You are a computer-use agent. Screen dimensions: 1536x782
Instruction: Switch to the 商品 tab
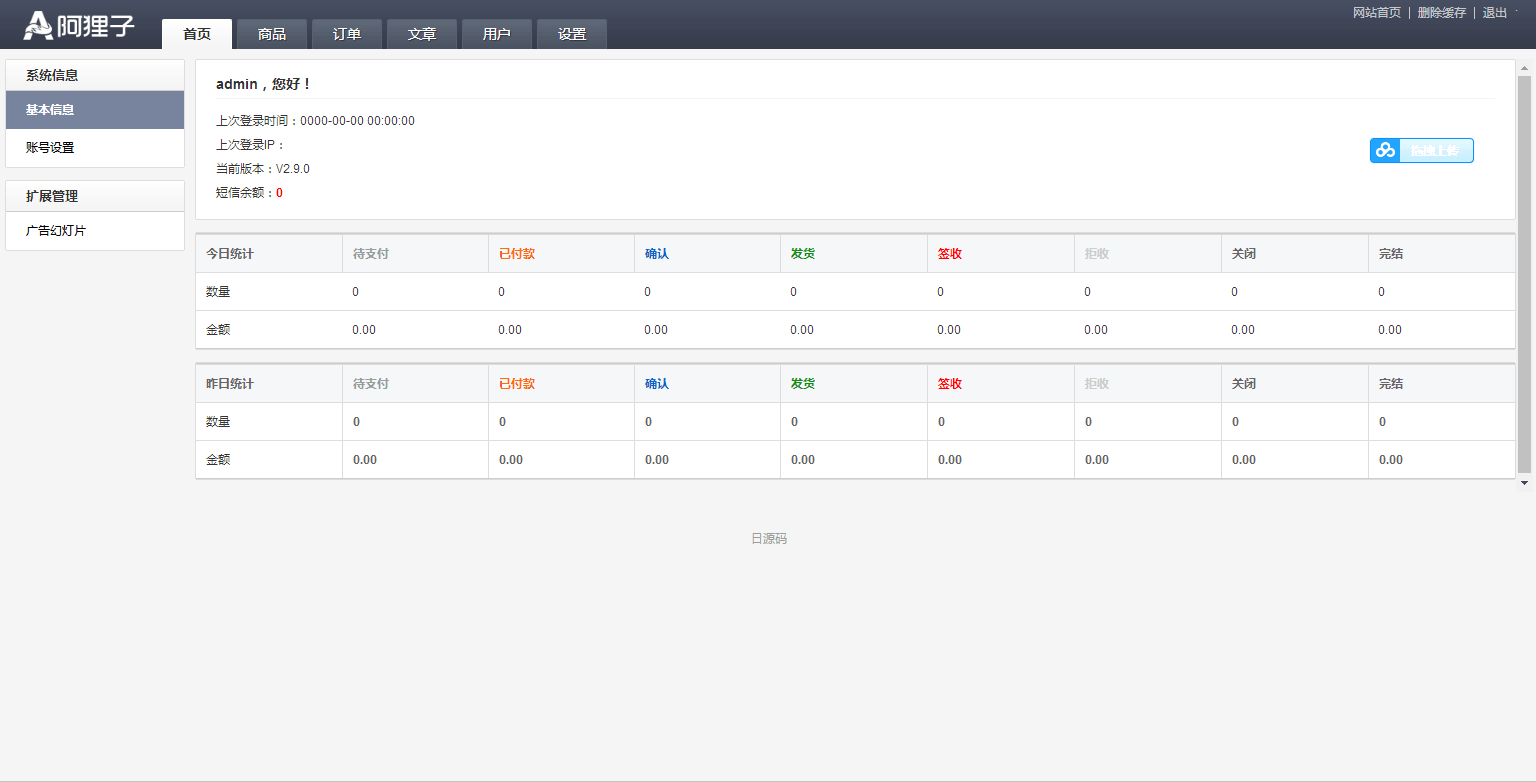(x=272, y=34)
